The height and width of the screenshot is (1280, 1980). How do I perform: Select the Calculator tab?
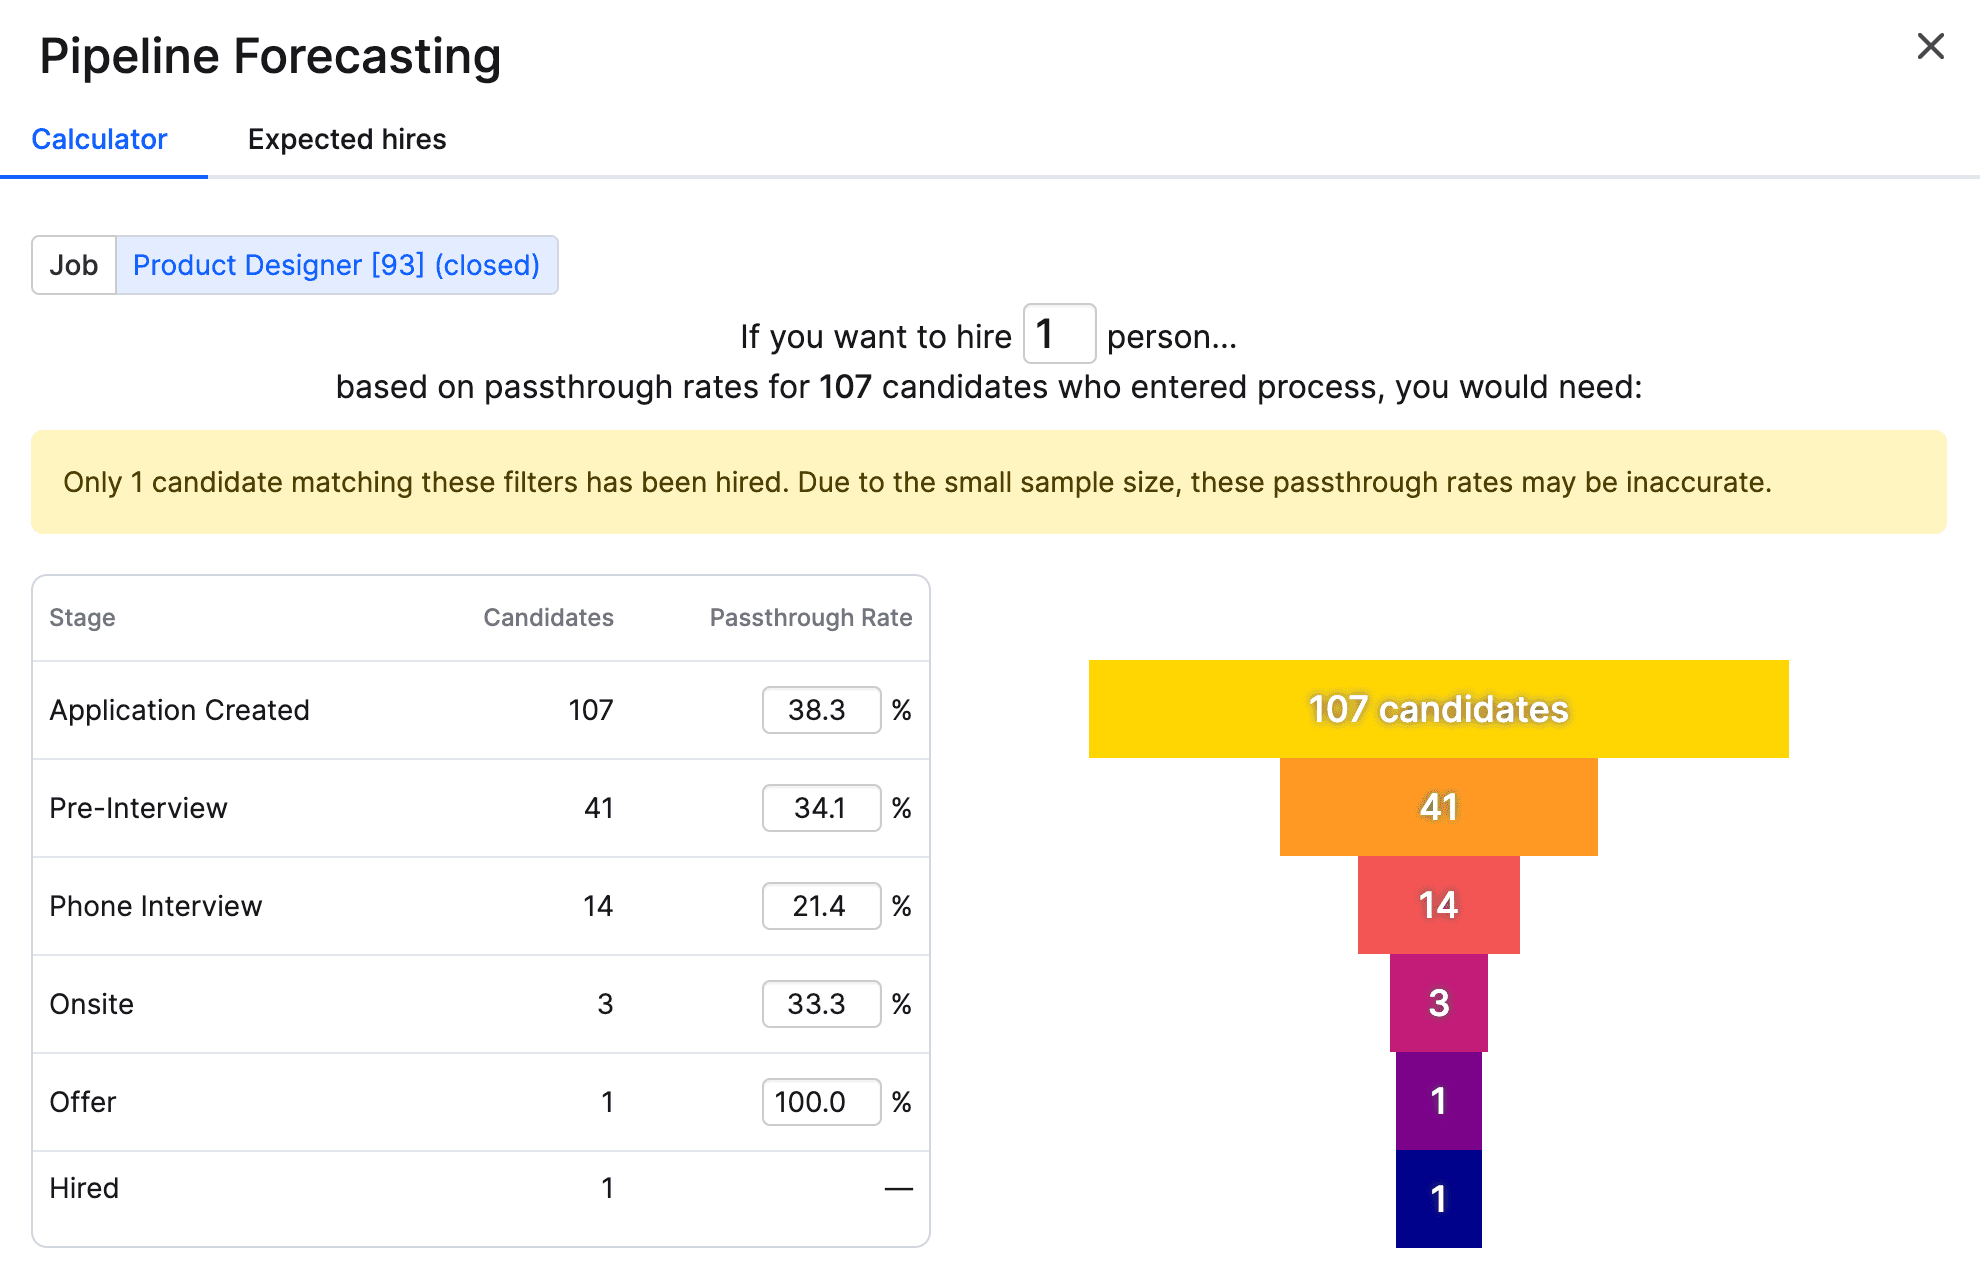pos(100,139)
